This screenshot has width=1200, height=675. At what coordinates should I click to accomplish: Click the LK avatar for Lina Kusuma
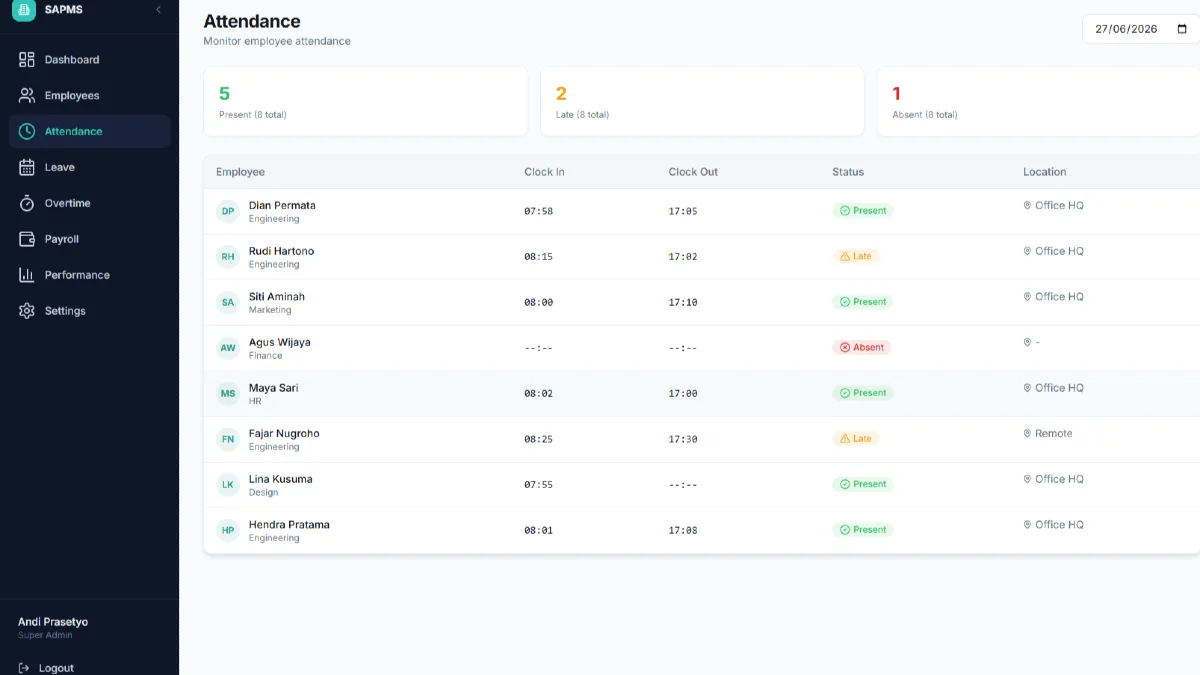pyautogui.click(x=228, y=485)
